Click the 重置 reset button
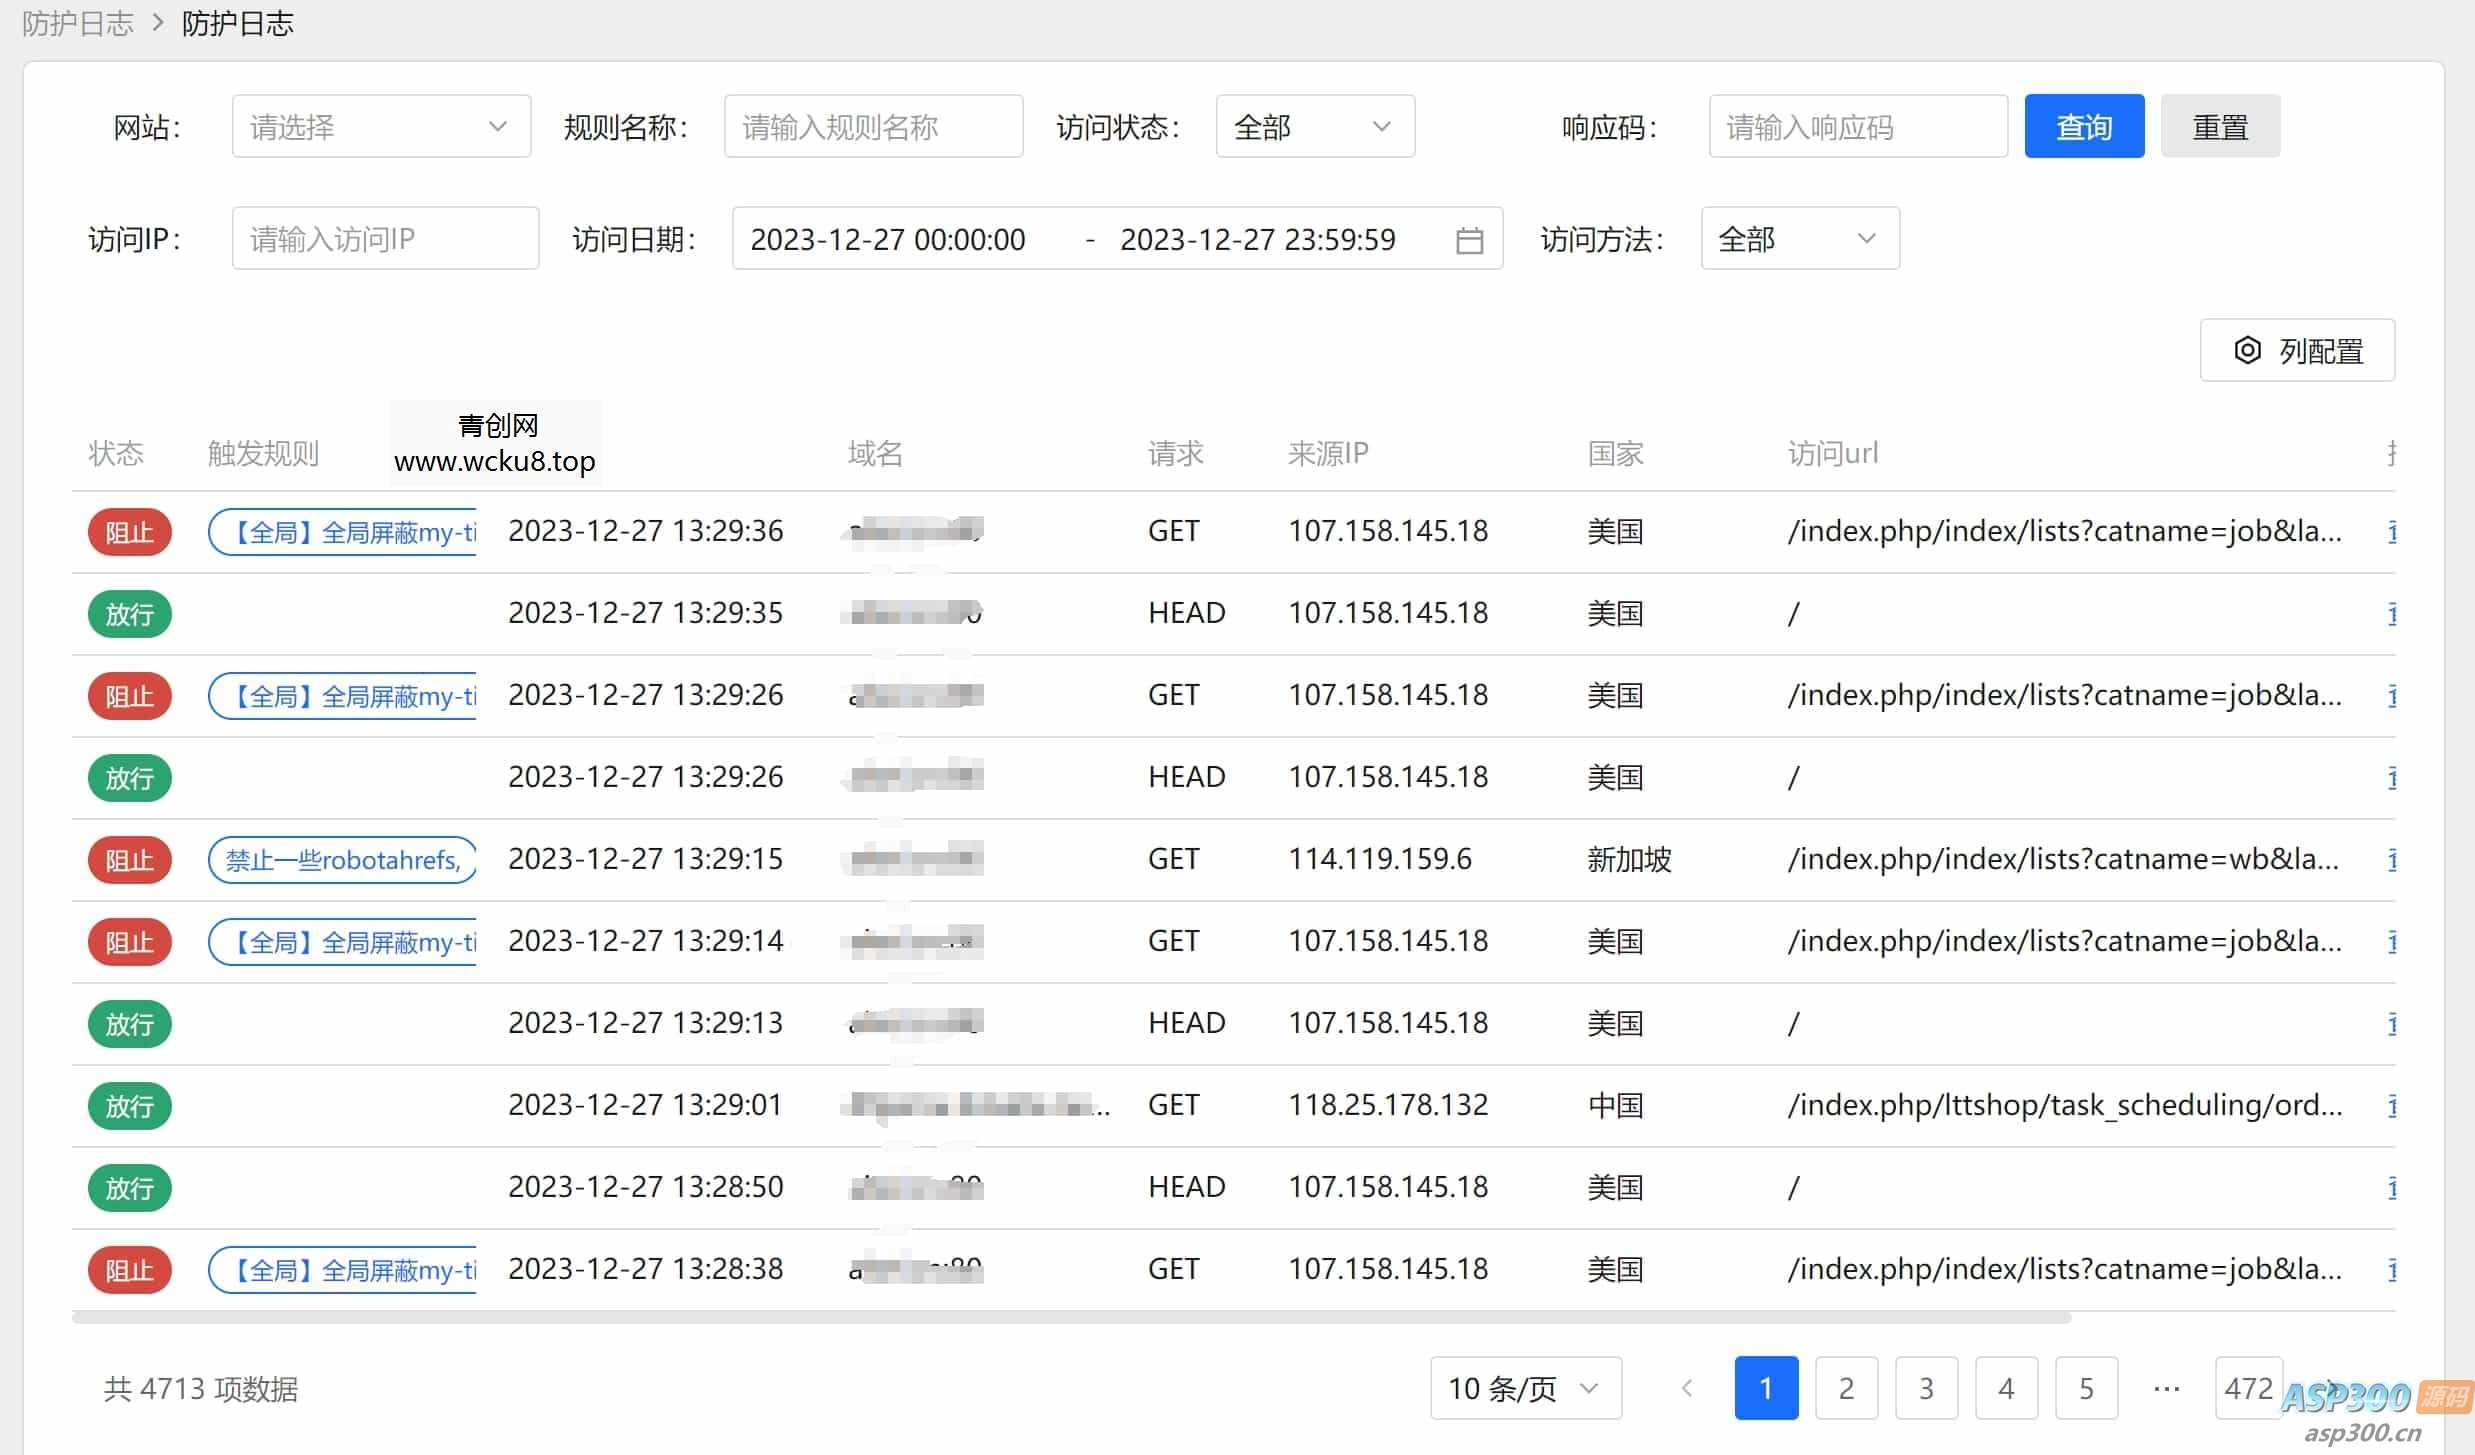Screen dimensions: 2475x1455 (x=2220, y=125)
